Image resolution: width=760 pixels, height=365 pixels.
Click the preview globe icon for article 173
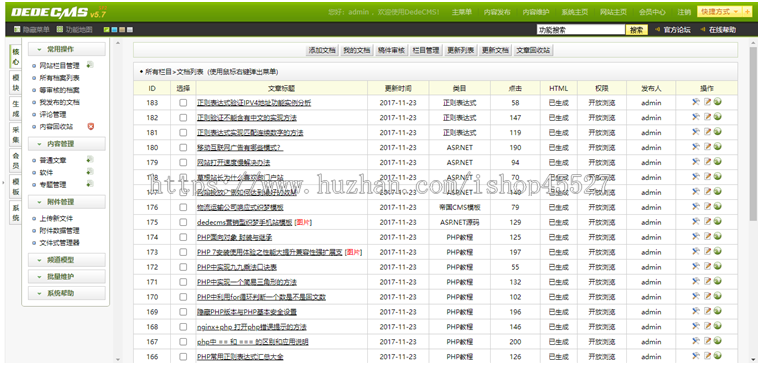(x=717, y=252)
